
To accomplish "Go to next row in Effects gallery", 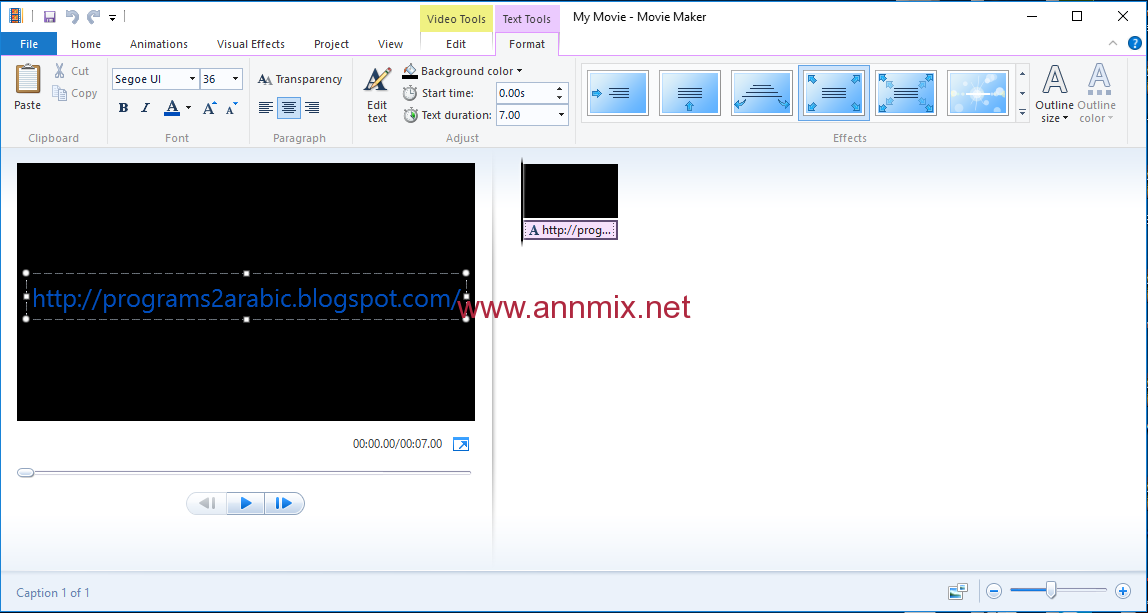I will tap(1022, 93).
